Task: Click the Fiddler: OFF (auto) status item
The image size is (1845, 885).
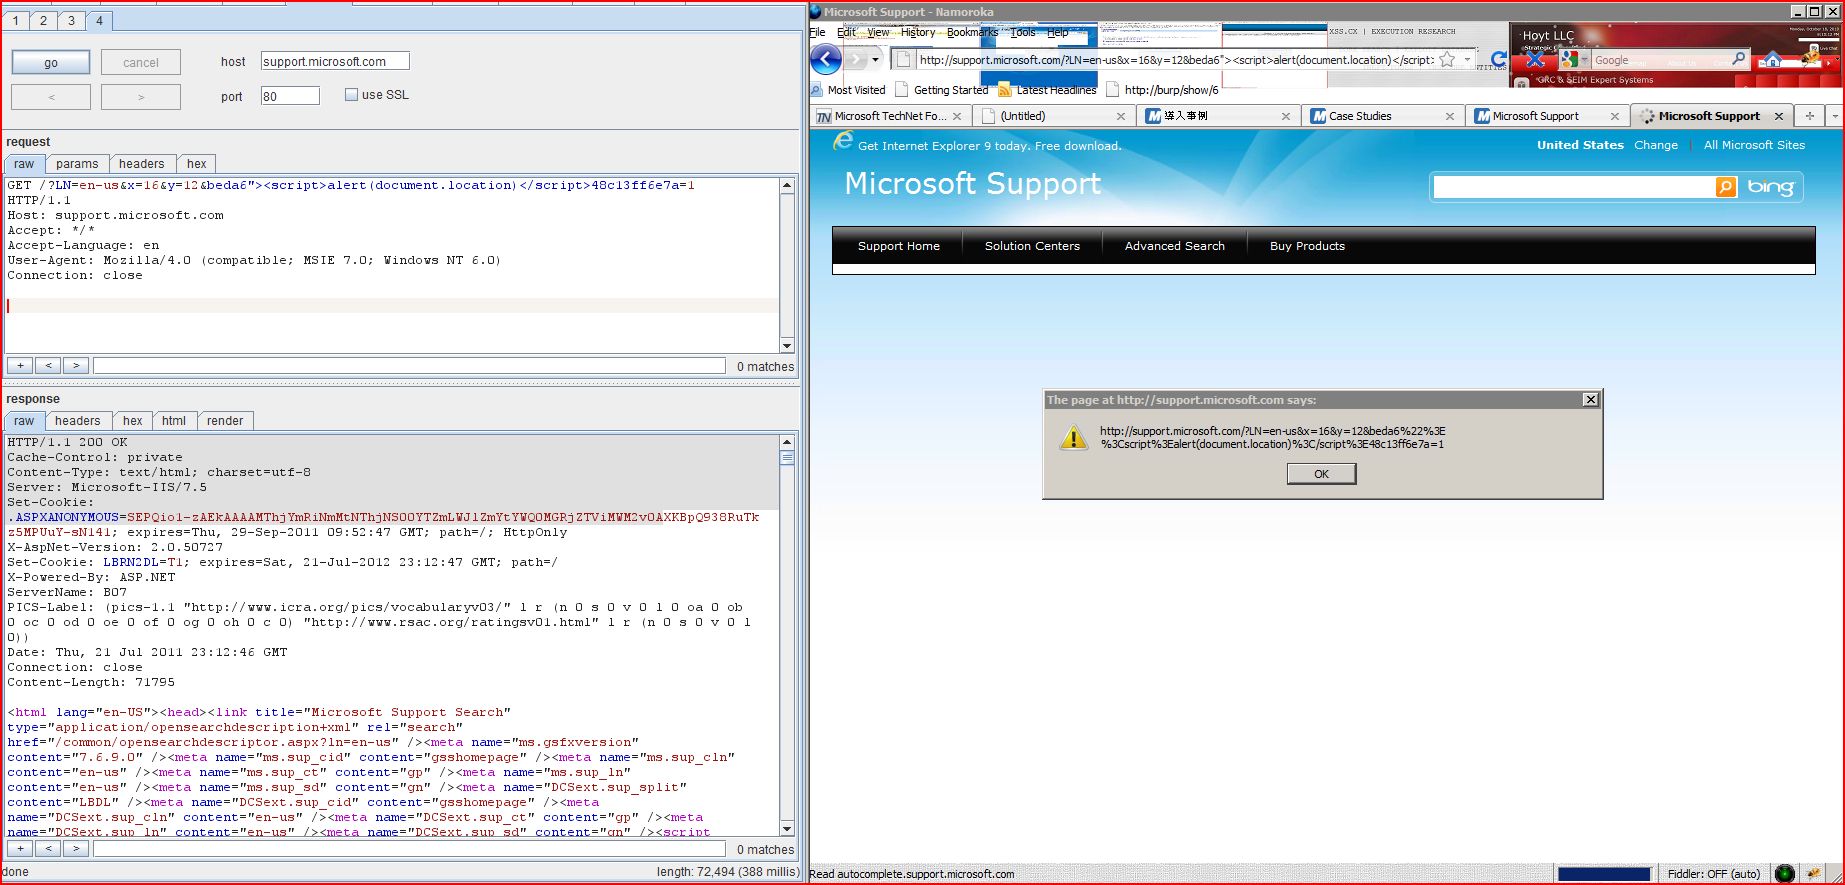Action: pyautogui.click(x=1713, y=874)
